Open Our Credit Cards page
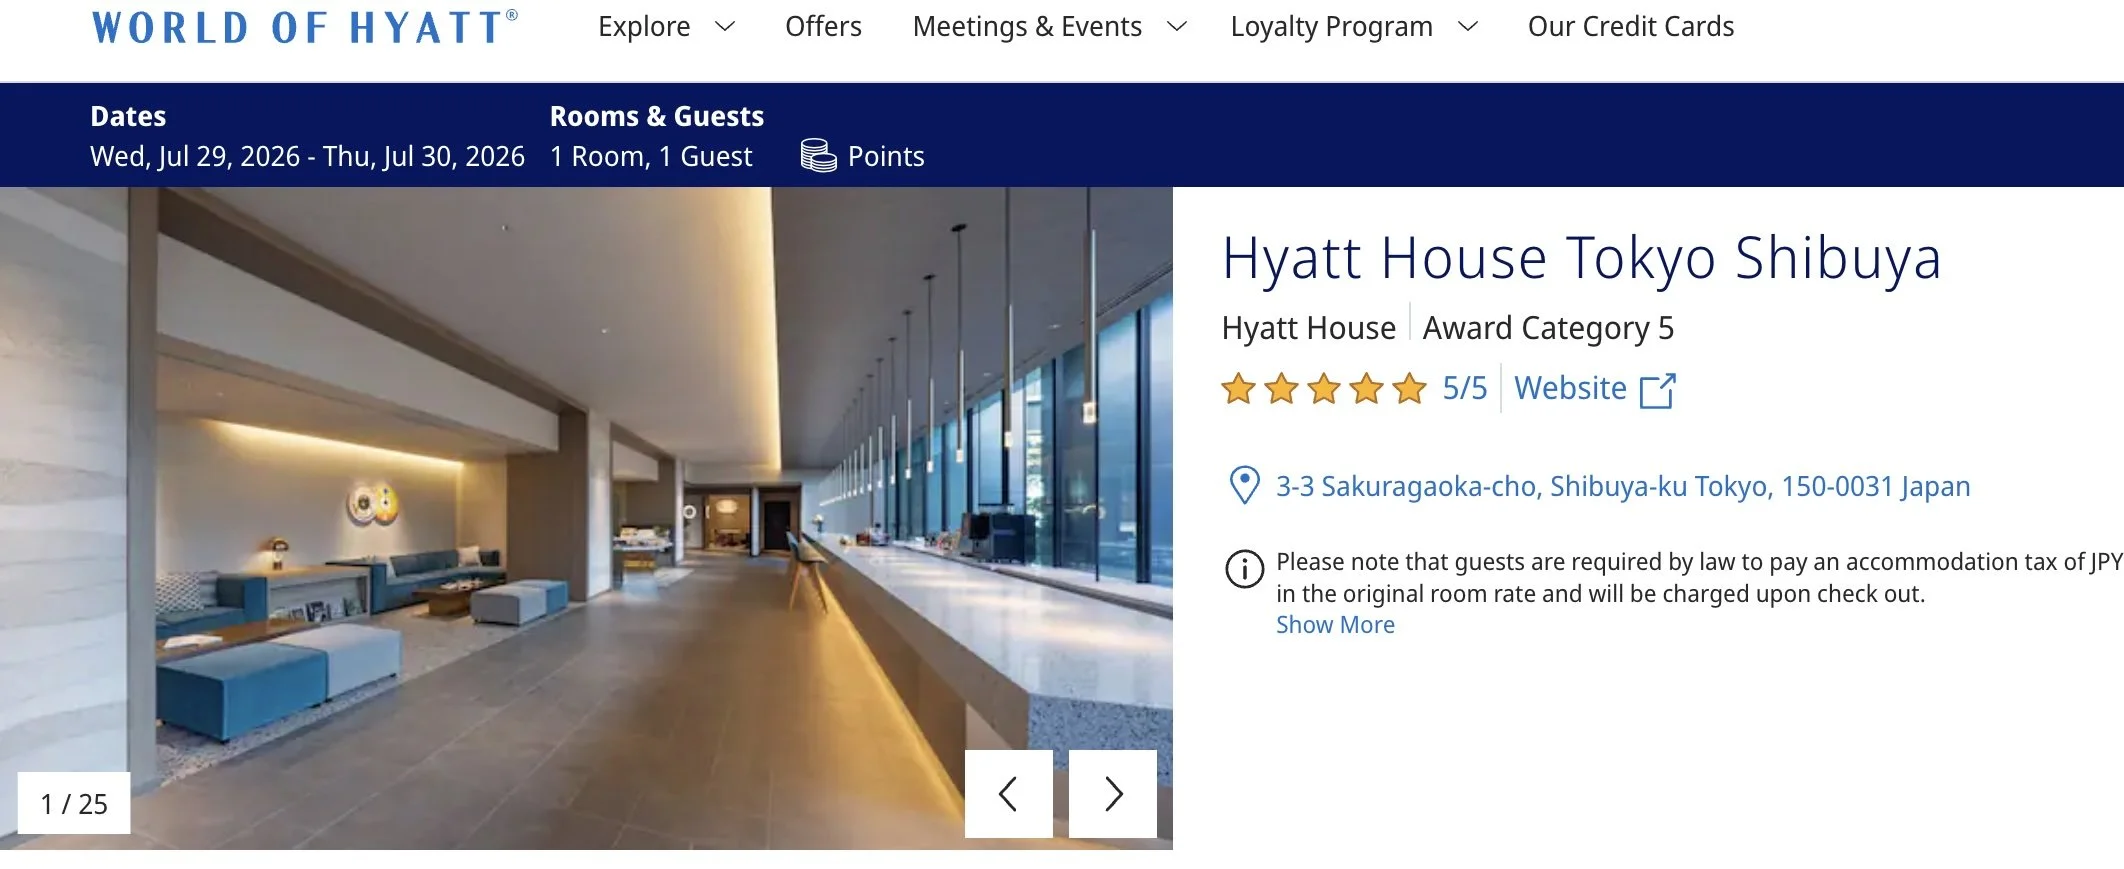Viewport: 2124px width, 869px height. [1631, 27]
